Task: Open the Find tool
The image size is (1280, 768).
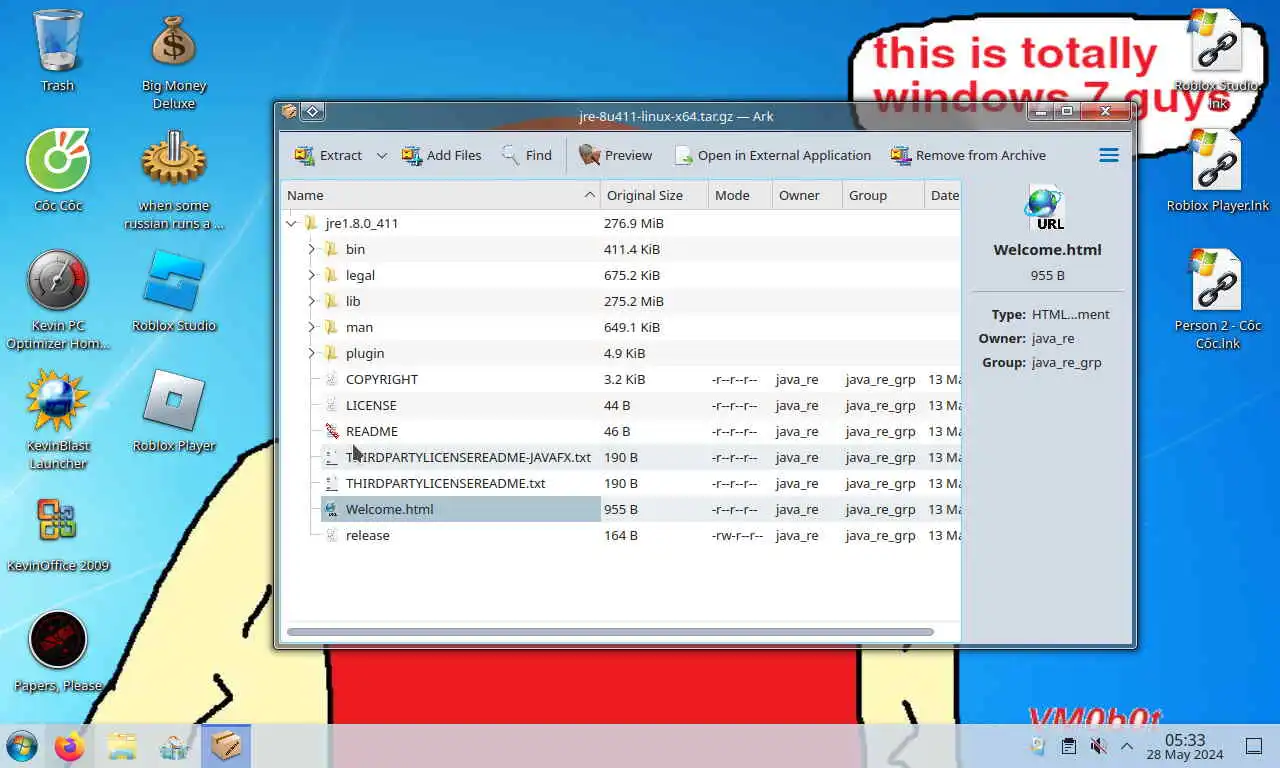Action: point(526,155)
